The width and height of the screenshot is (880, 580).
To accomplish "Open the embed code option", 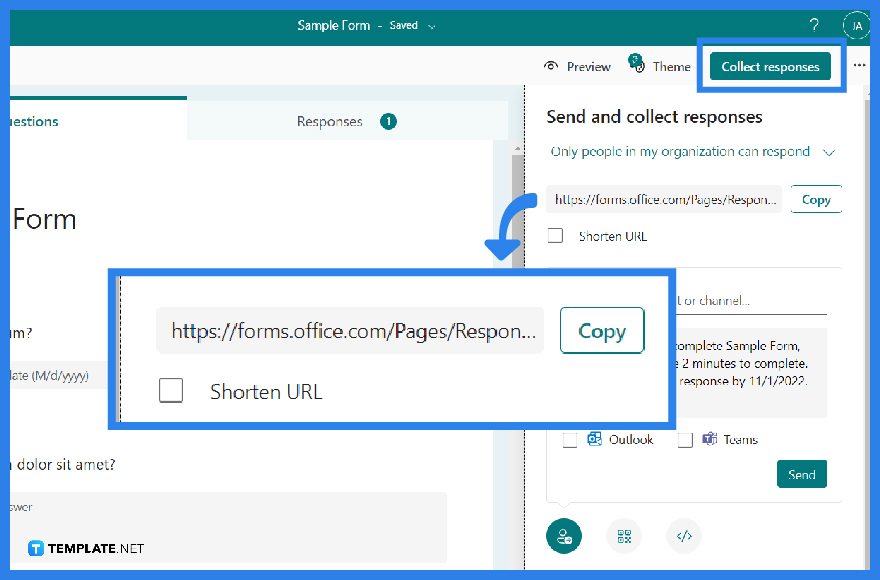I will pos(683,536).
